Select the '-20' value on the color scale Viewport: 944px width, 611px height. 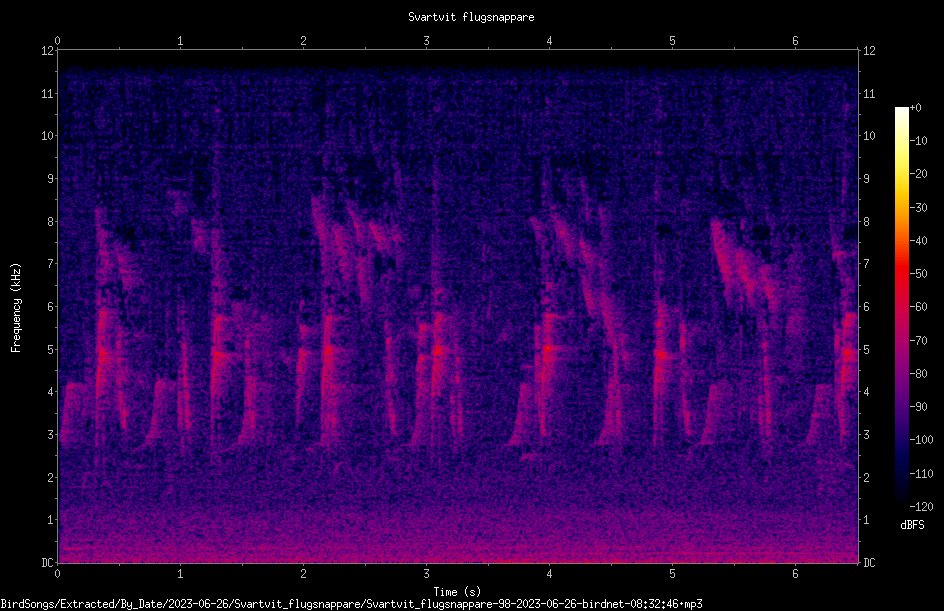point(918,174)
